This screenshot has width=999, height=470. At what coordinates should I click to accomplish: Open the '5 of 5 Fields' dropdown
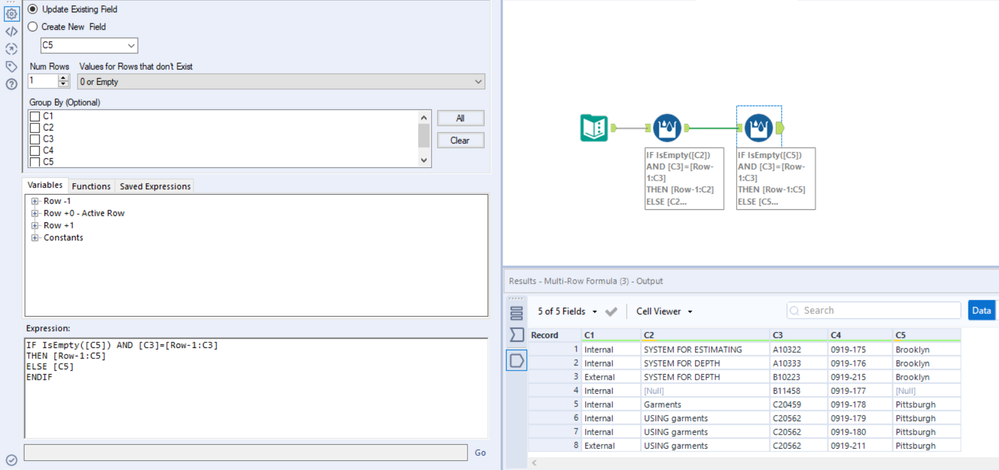point(567,311)
